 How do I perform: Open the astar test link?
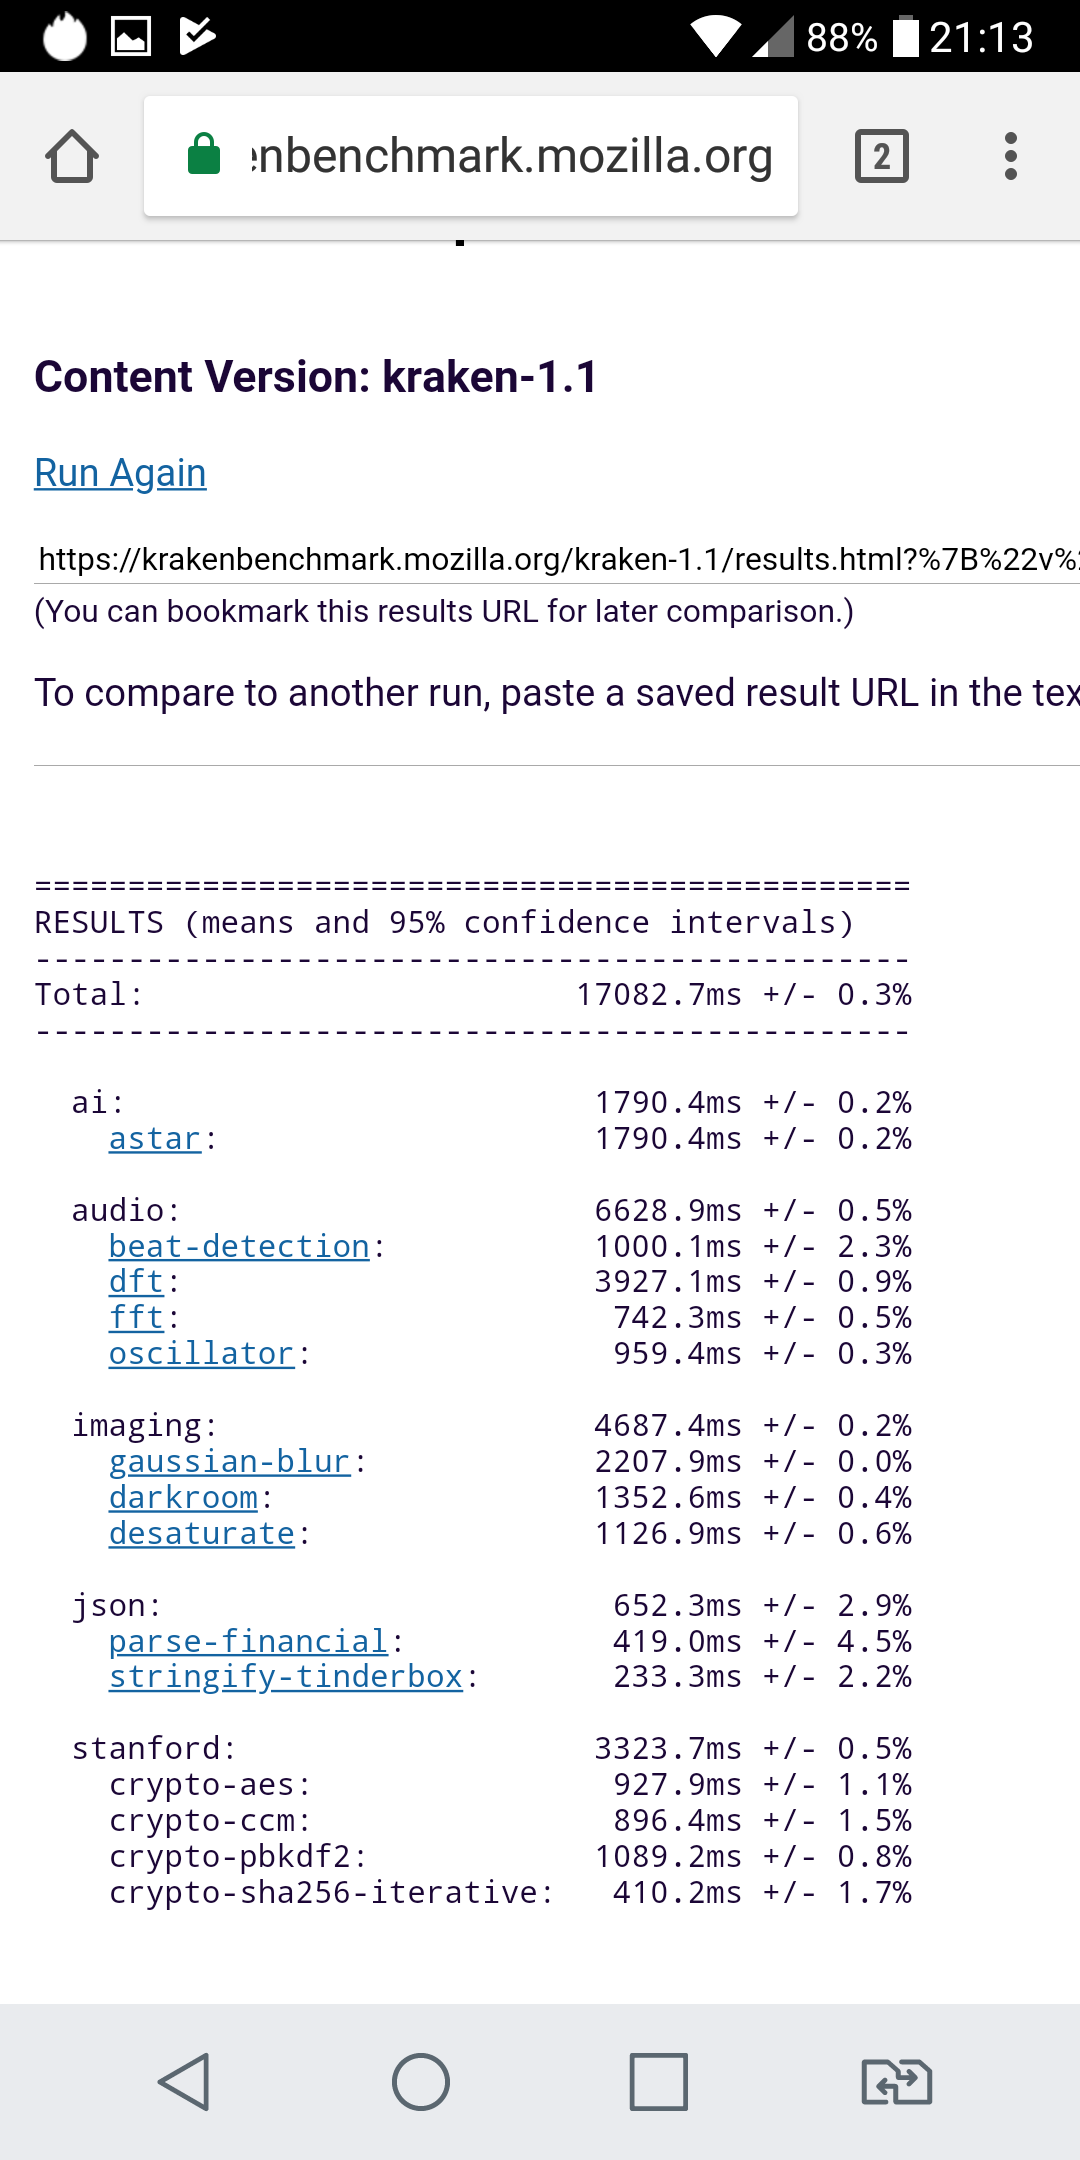pyautogui.click(x=155, y=1139)
